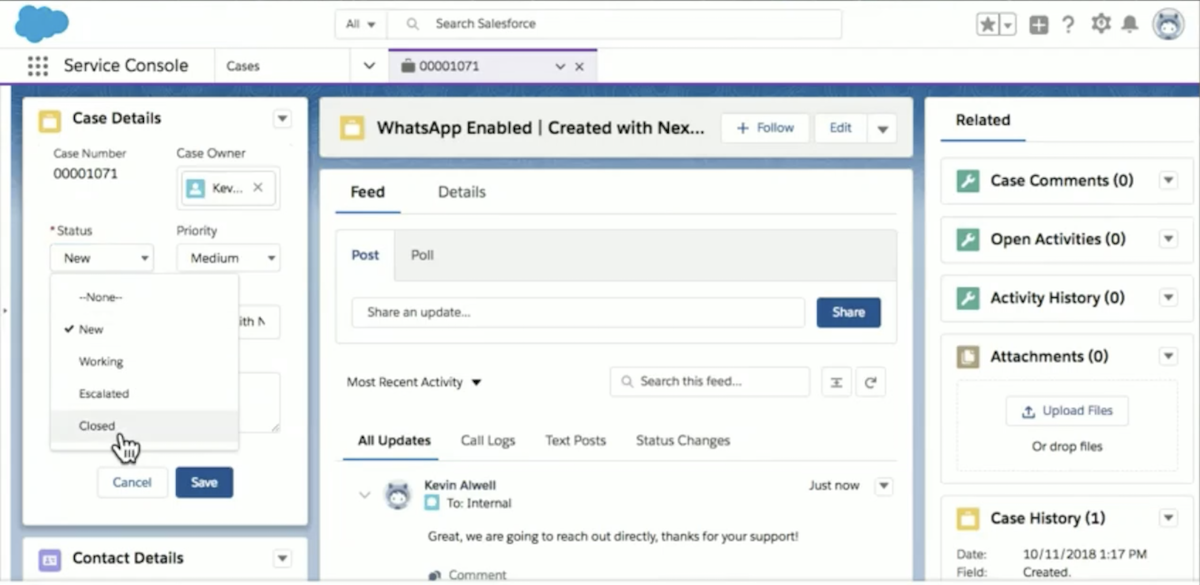Open more actions dropdown next to Edit
The image size is (1200, 585).
[882, 128]
